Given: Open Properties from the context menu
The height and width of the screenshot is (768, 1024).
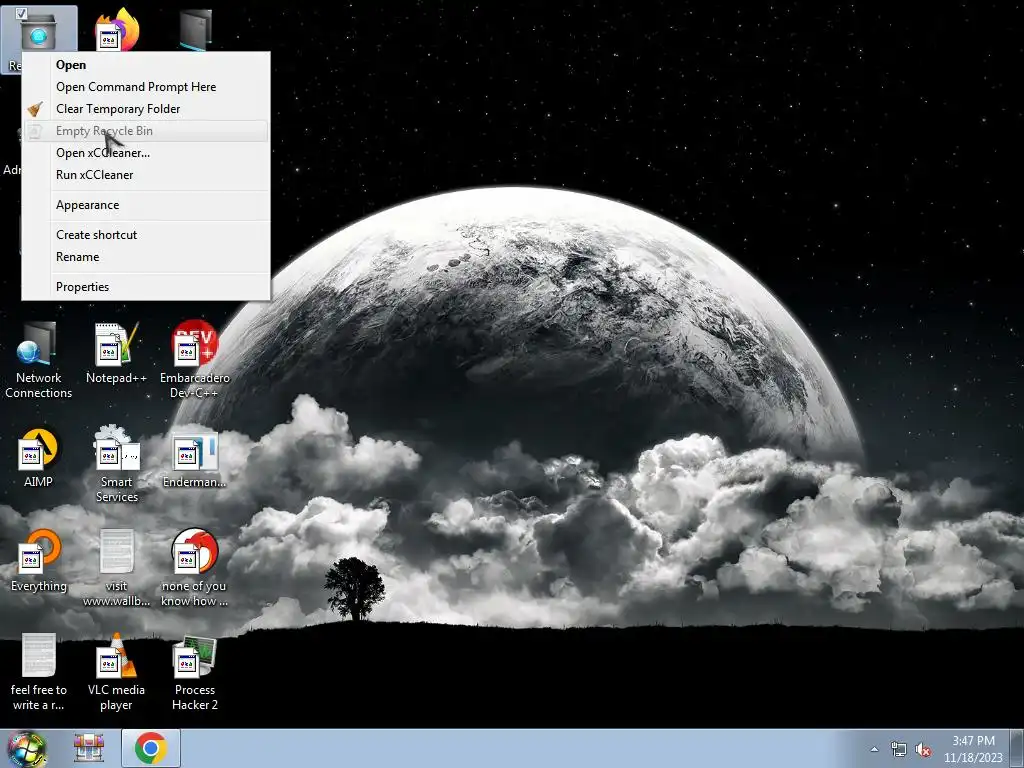Looking at the screenshot, I should (146, 287).
